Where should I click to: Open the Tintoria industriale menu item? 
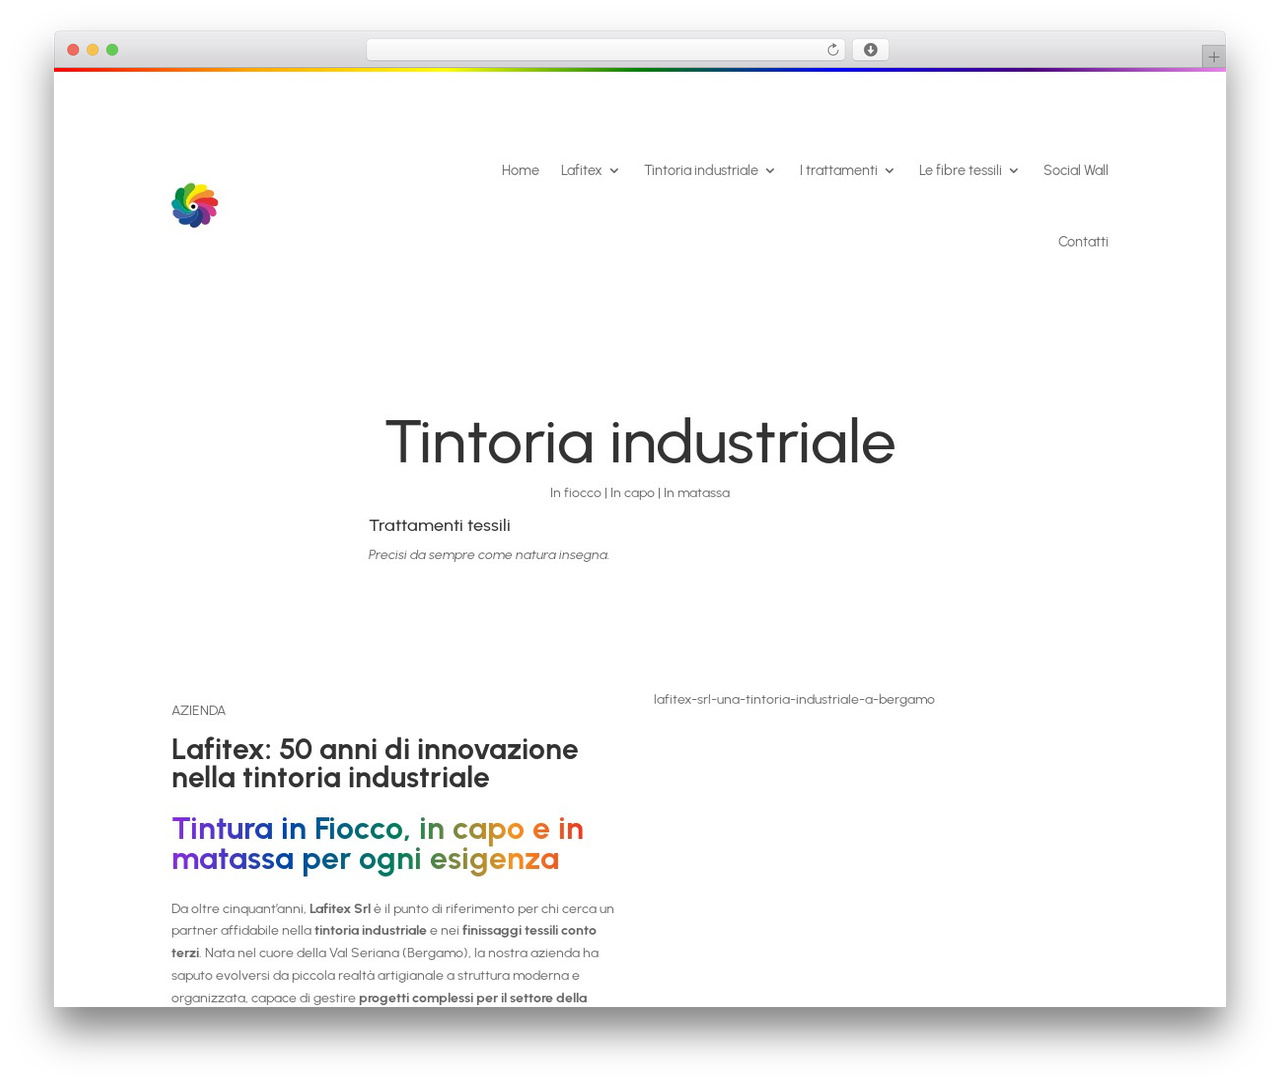[x=701, y=170]
